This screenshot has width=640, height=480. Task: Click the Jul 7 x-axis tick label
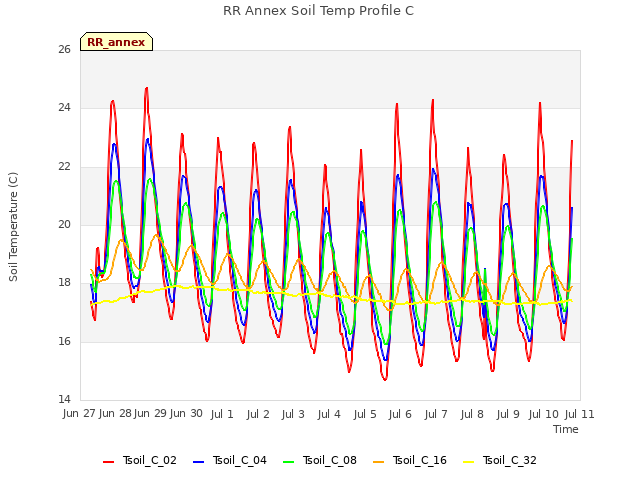[436, 414]
